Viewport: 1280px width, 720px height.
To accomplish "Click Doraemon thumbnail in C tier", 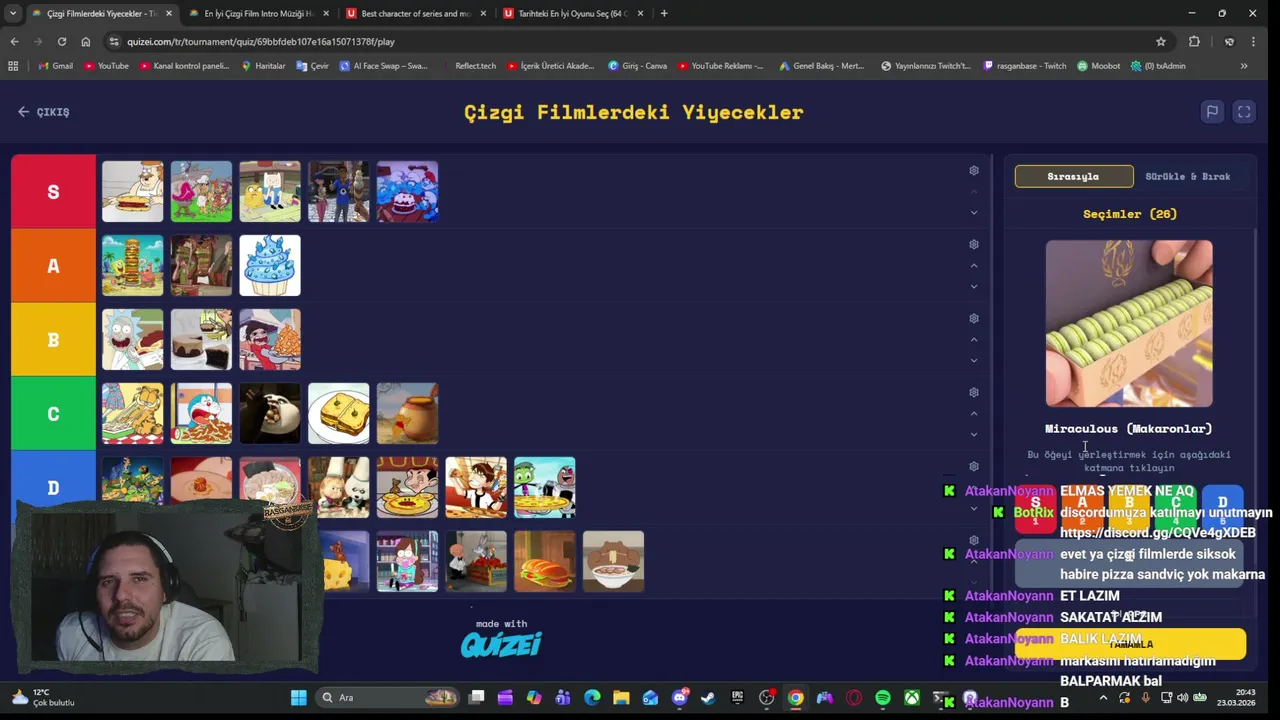I will 201,414.
